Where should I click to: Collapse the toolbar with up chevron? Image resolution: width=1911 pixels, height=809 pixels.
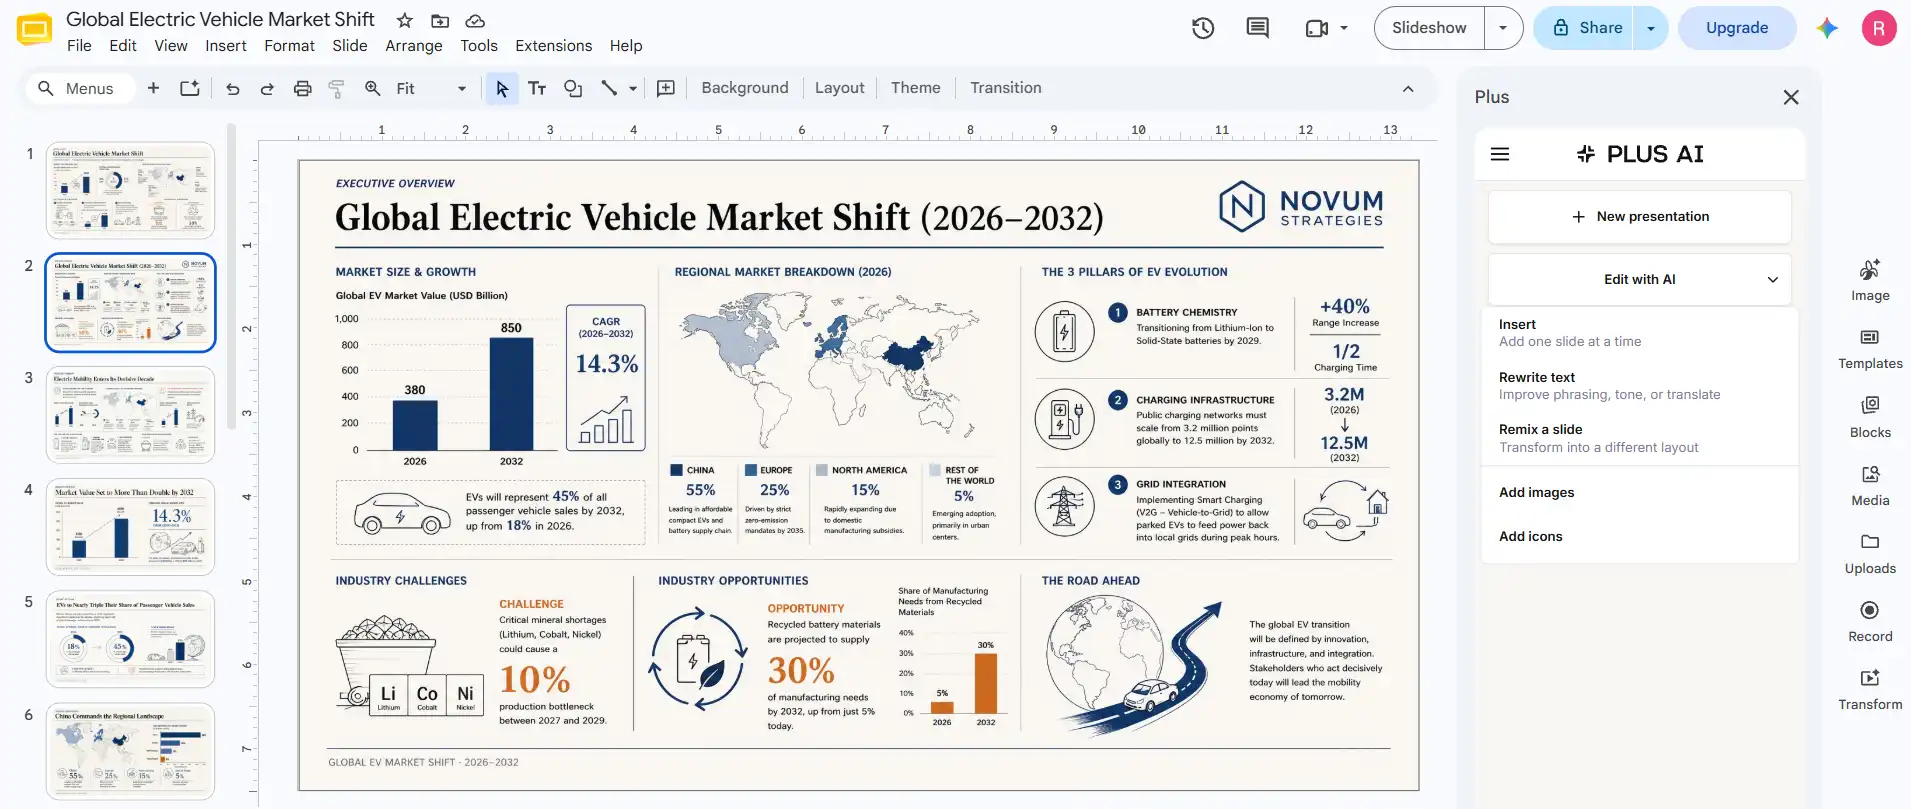click(x=1408, y=88)
